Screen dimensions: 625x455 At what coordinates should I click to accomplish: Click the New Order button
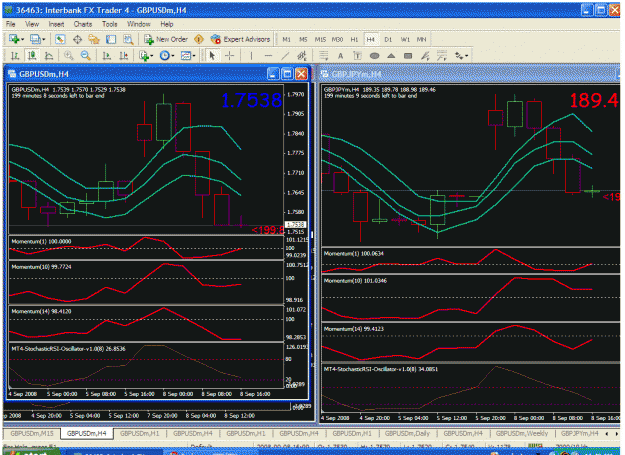166,39
